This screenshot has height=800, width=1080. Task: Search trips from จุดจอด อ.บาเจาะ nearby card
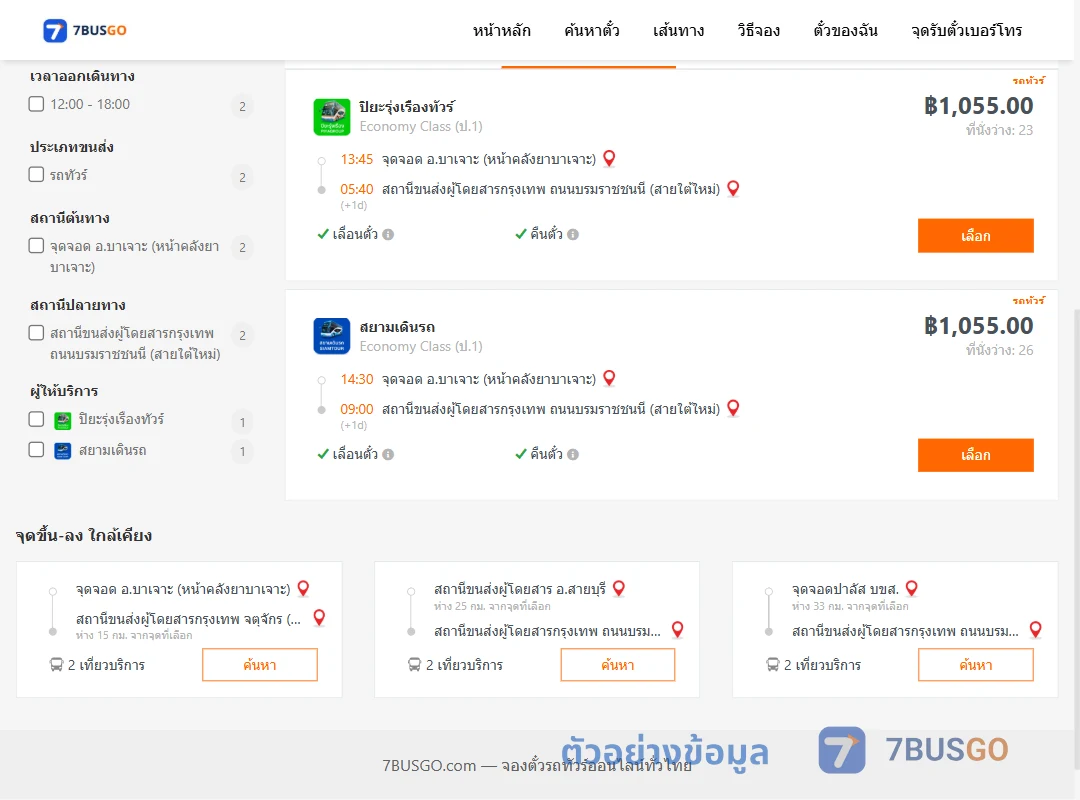click(260, 665)
